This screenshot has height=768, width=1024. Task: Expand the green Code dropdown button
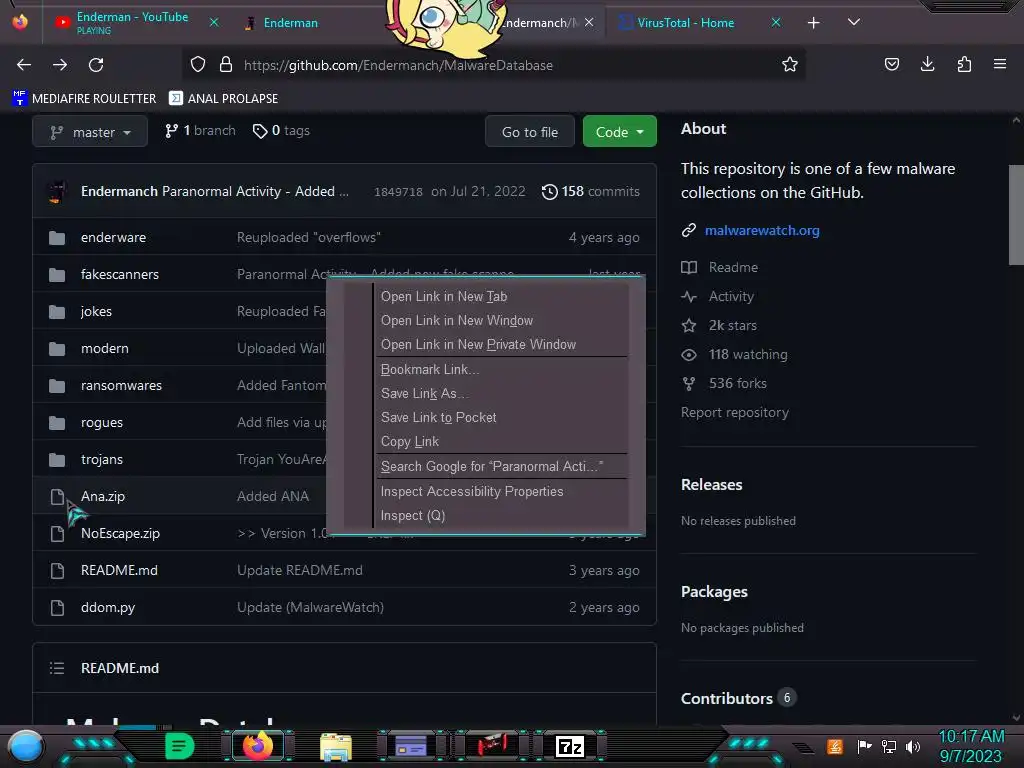point(619,132)
